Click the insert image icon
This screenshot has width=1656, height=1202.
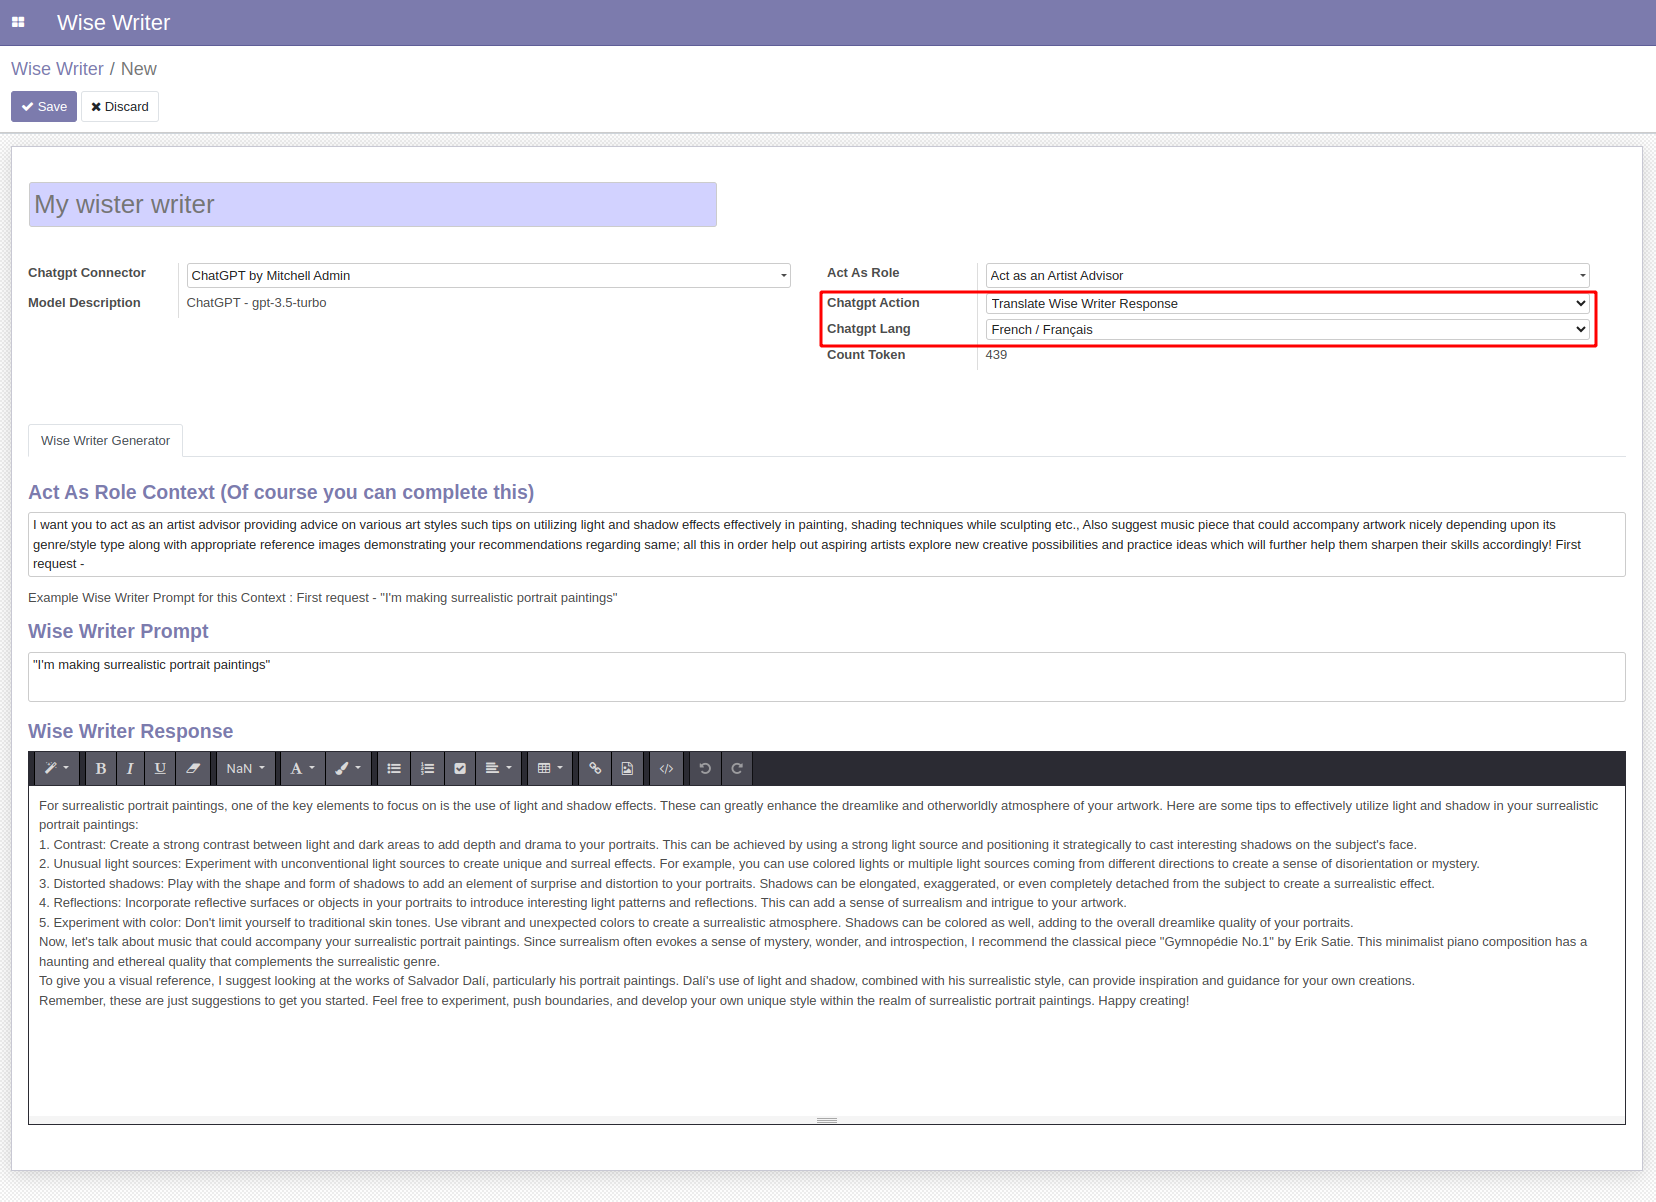pyautogui.click(x=627, y=768)
